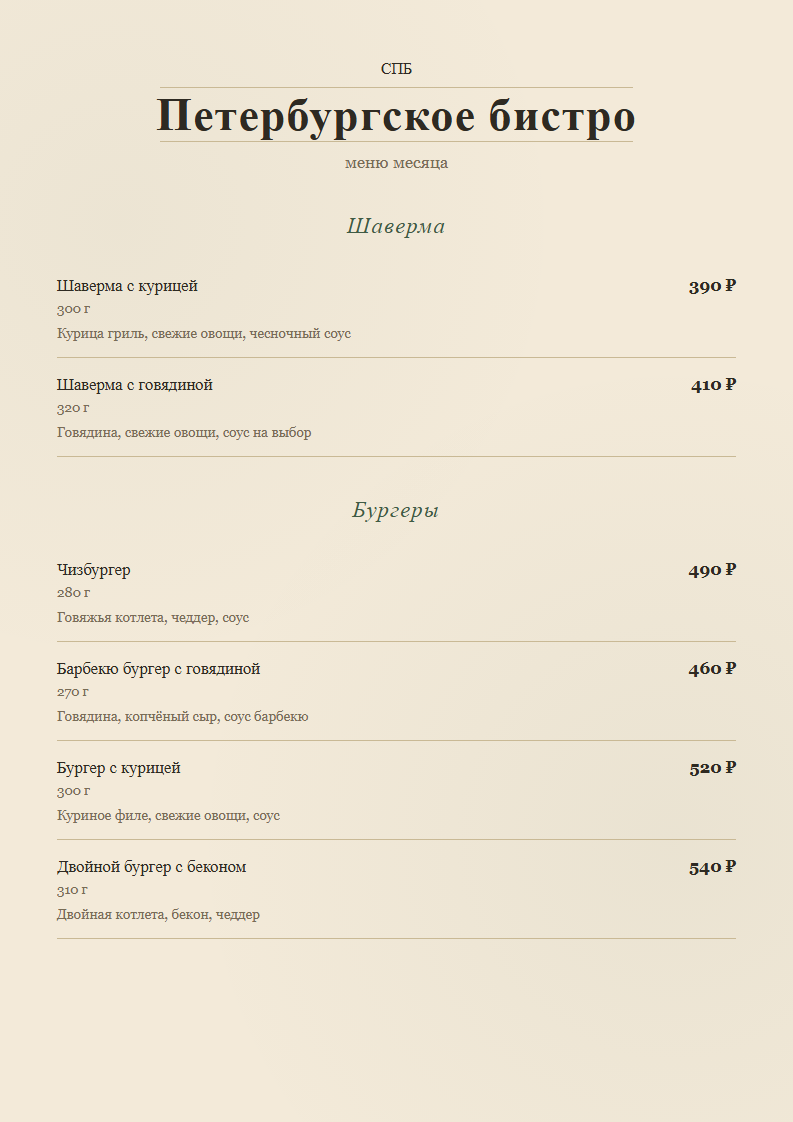
Task: Click the Петербургское бистро title
Action: pos(396,115)
